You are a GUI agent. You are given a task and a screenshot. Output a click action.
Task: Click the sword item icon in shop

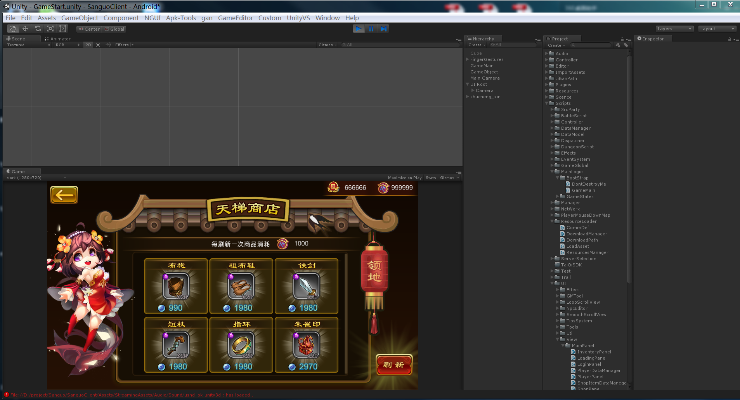coord(305,286)
